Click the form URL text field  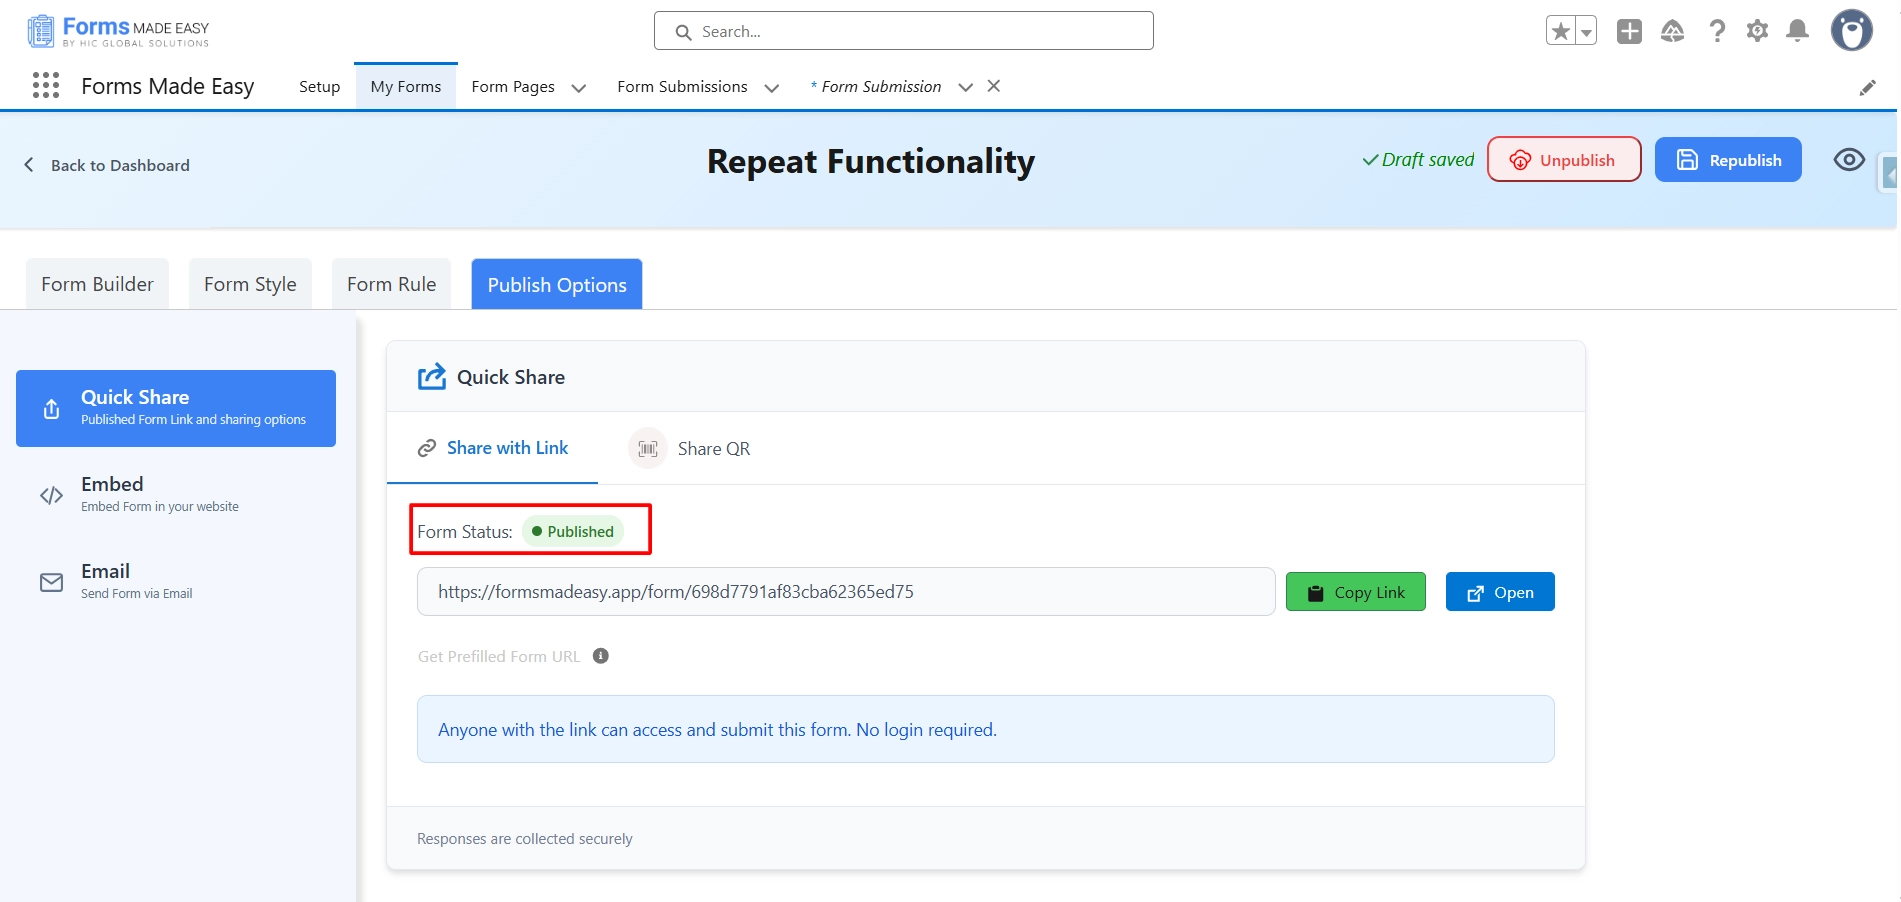[x=845, y=592]
